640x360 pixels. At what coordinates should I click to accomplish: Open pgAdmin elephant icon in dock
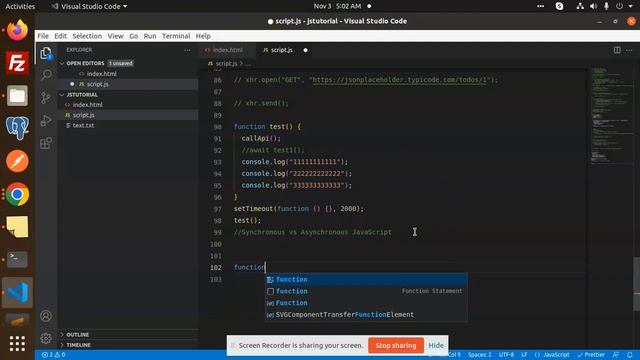pyautogui.click(x=17, y=128)
